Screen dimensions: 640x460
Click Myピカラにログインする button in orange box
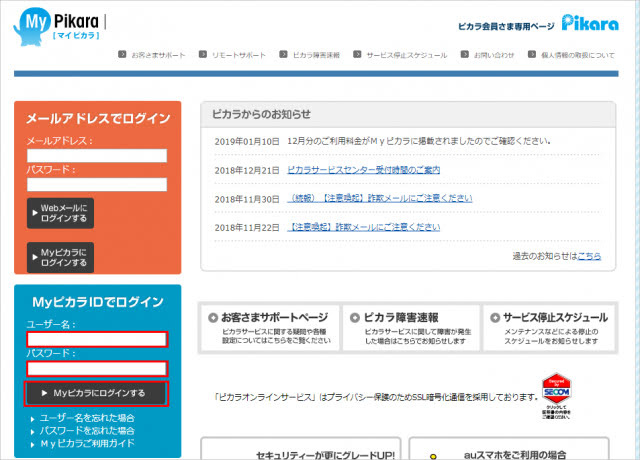click(60, 258)
